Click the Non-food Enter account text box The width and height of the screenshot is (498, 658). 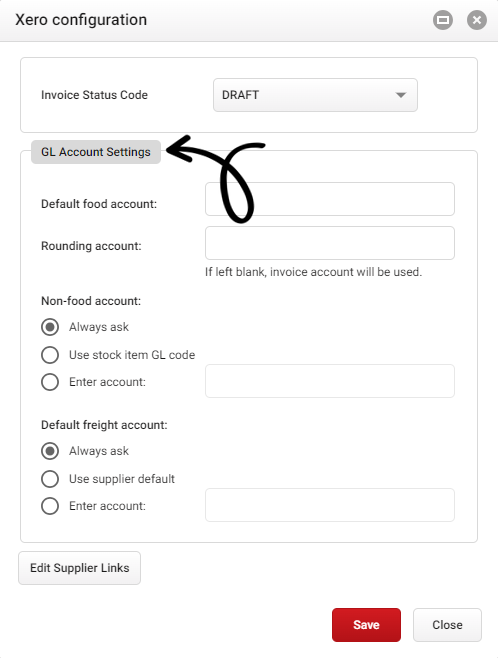[x=330, y=381]
